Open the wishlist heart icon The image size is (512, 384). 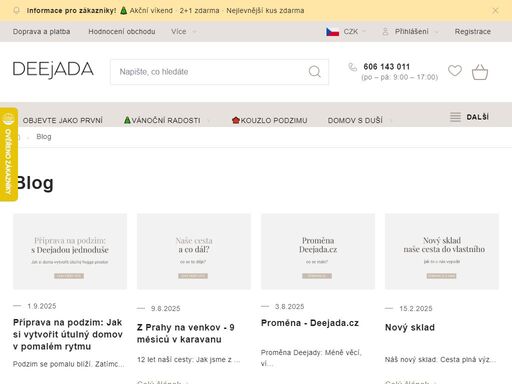click(455, 71)
